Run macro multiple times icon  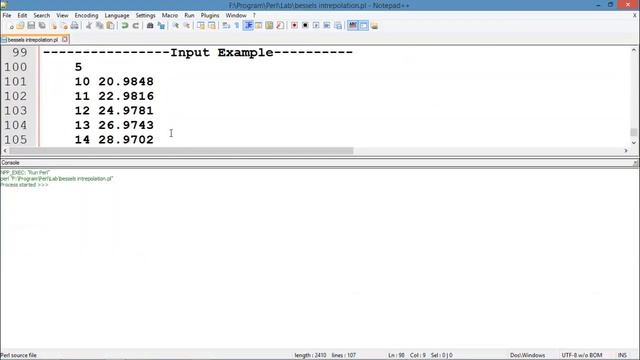[327, 26]
